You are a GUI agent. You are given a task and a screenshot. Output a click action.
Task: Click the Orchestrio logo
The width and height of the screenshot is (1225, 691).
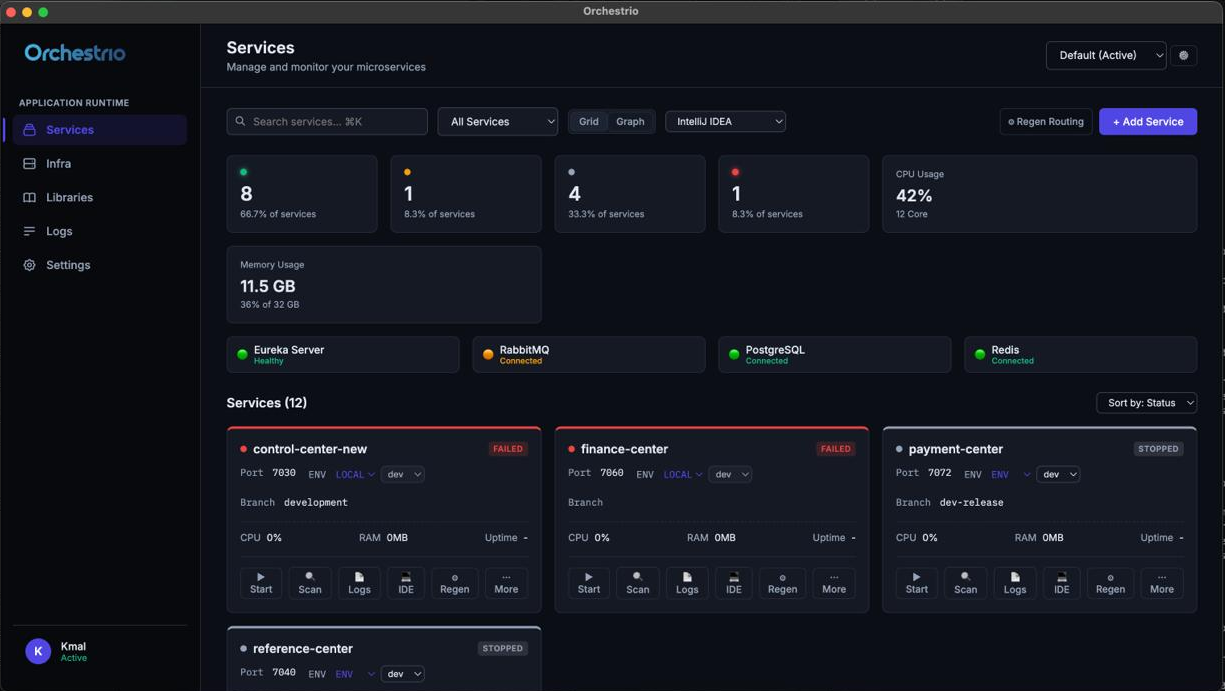[75, 53]
